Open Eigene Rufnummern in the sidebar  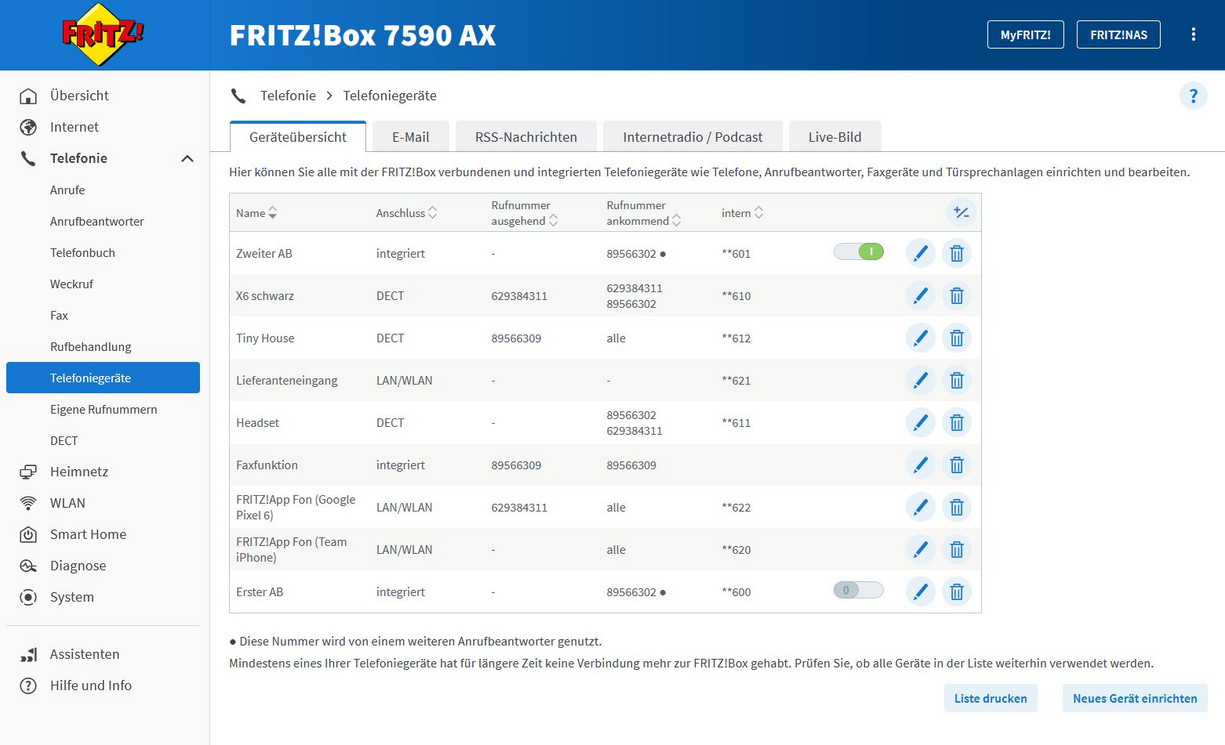click(104, 409)
